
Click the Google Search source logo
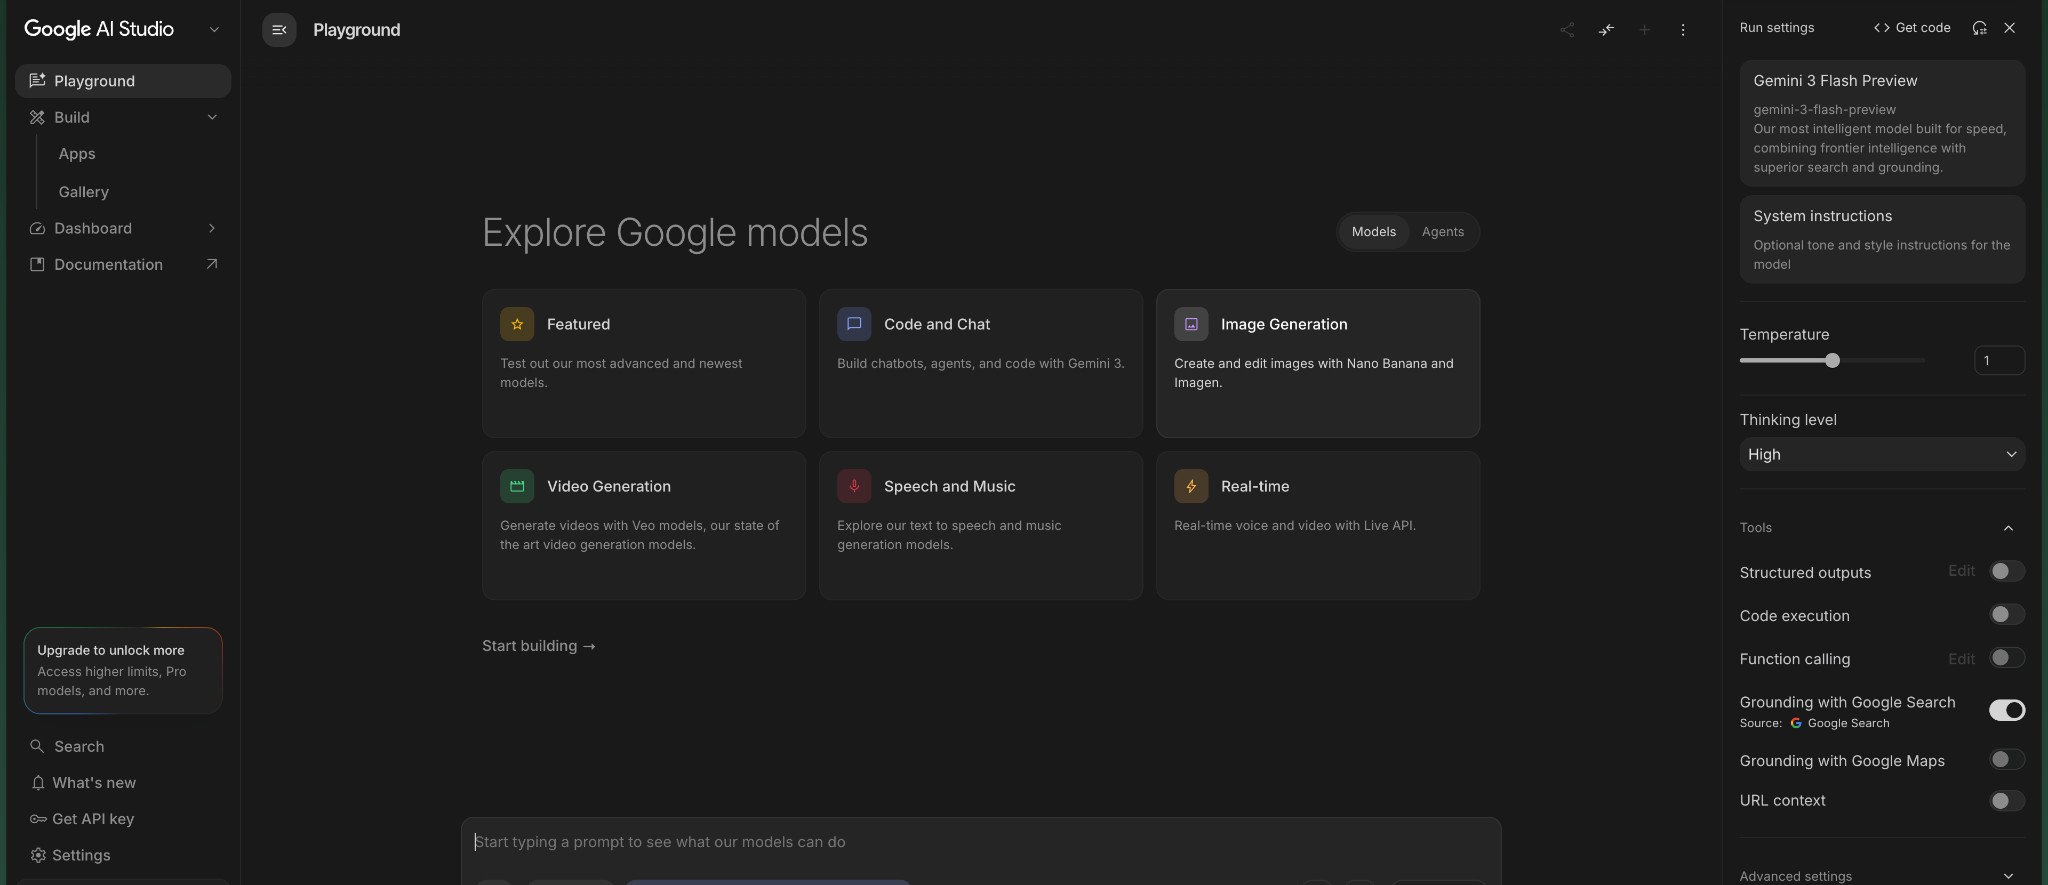[x=1796, y=723]
